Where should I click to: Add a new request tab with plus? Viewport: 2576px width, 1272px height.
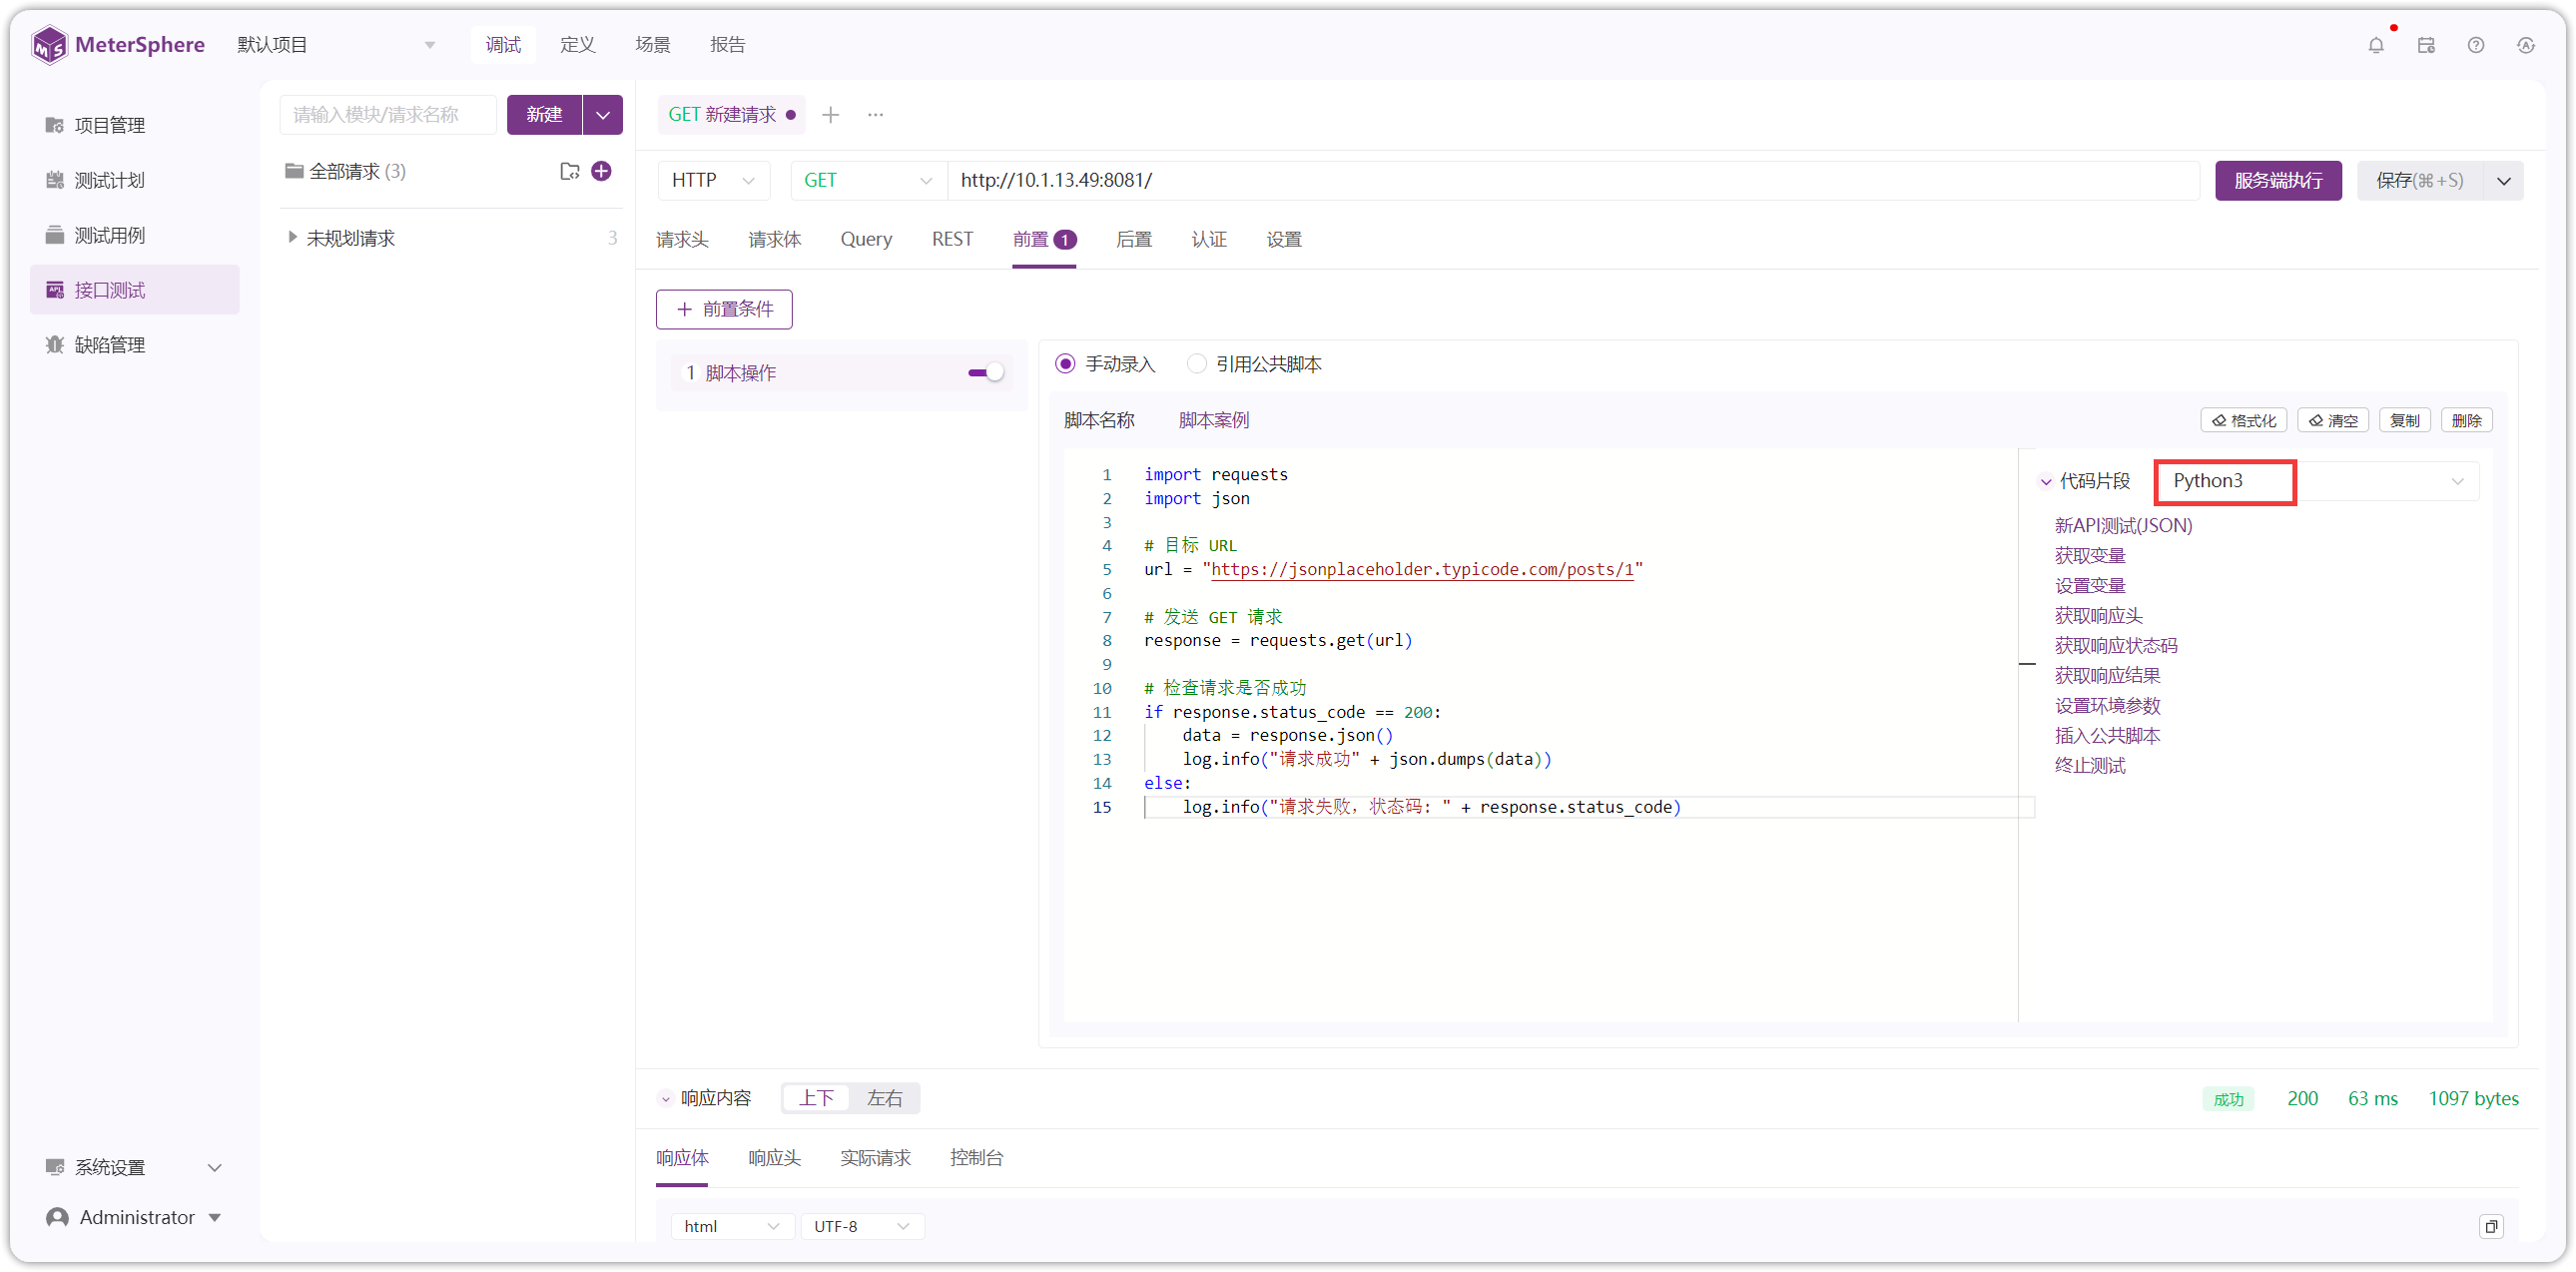point(830,115)
